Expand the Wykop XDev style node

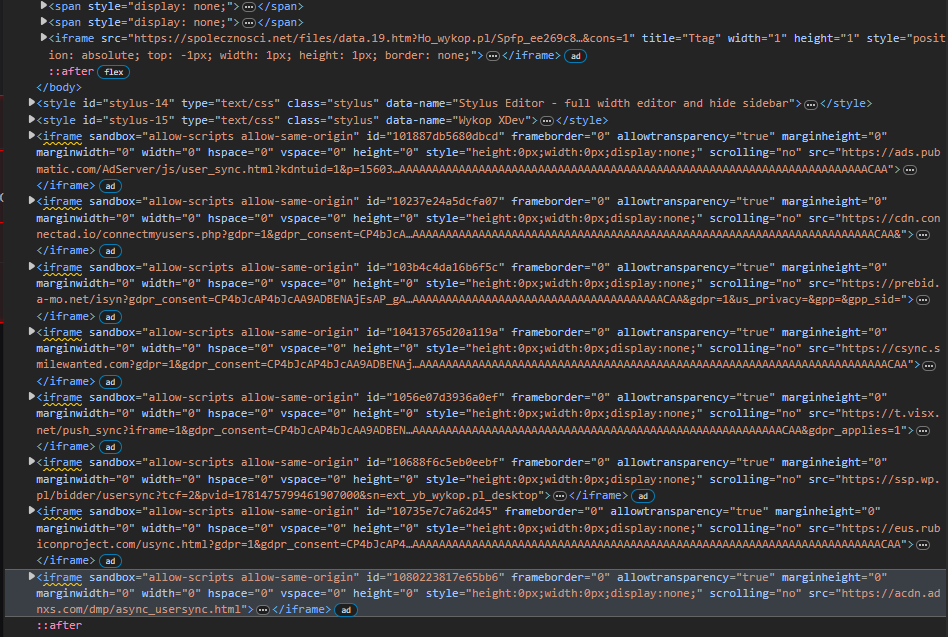[x=32, y=119]
